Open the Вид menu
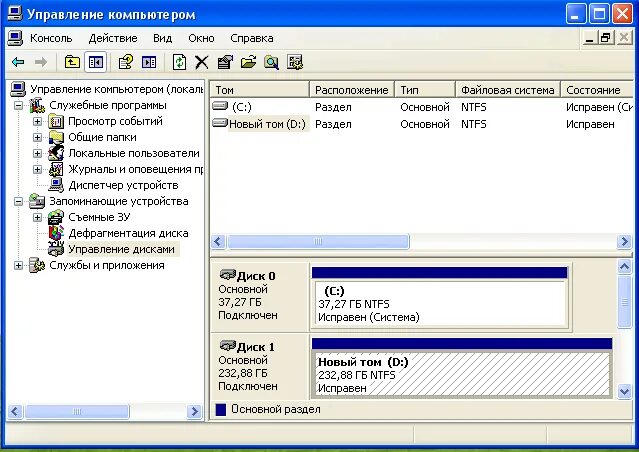This screenshot has height=452, width=639. (163, 38)
